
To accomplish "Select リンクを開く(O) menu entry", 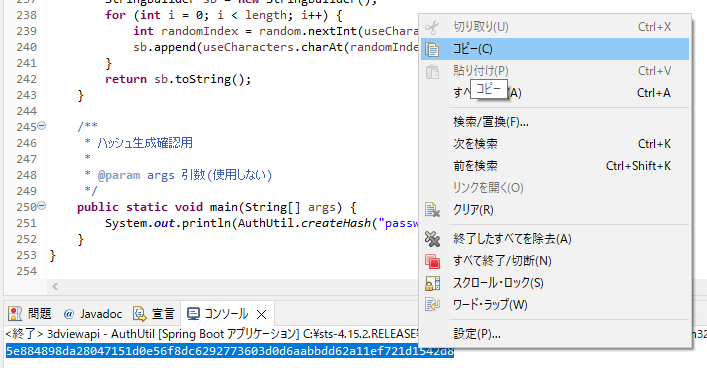I will pyautogui.click(x=555, y=188).
